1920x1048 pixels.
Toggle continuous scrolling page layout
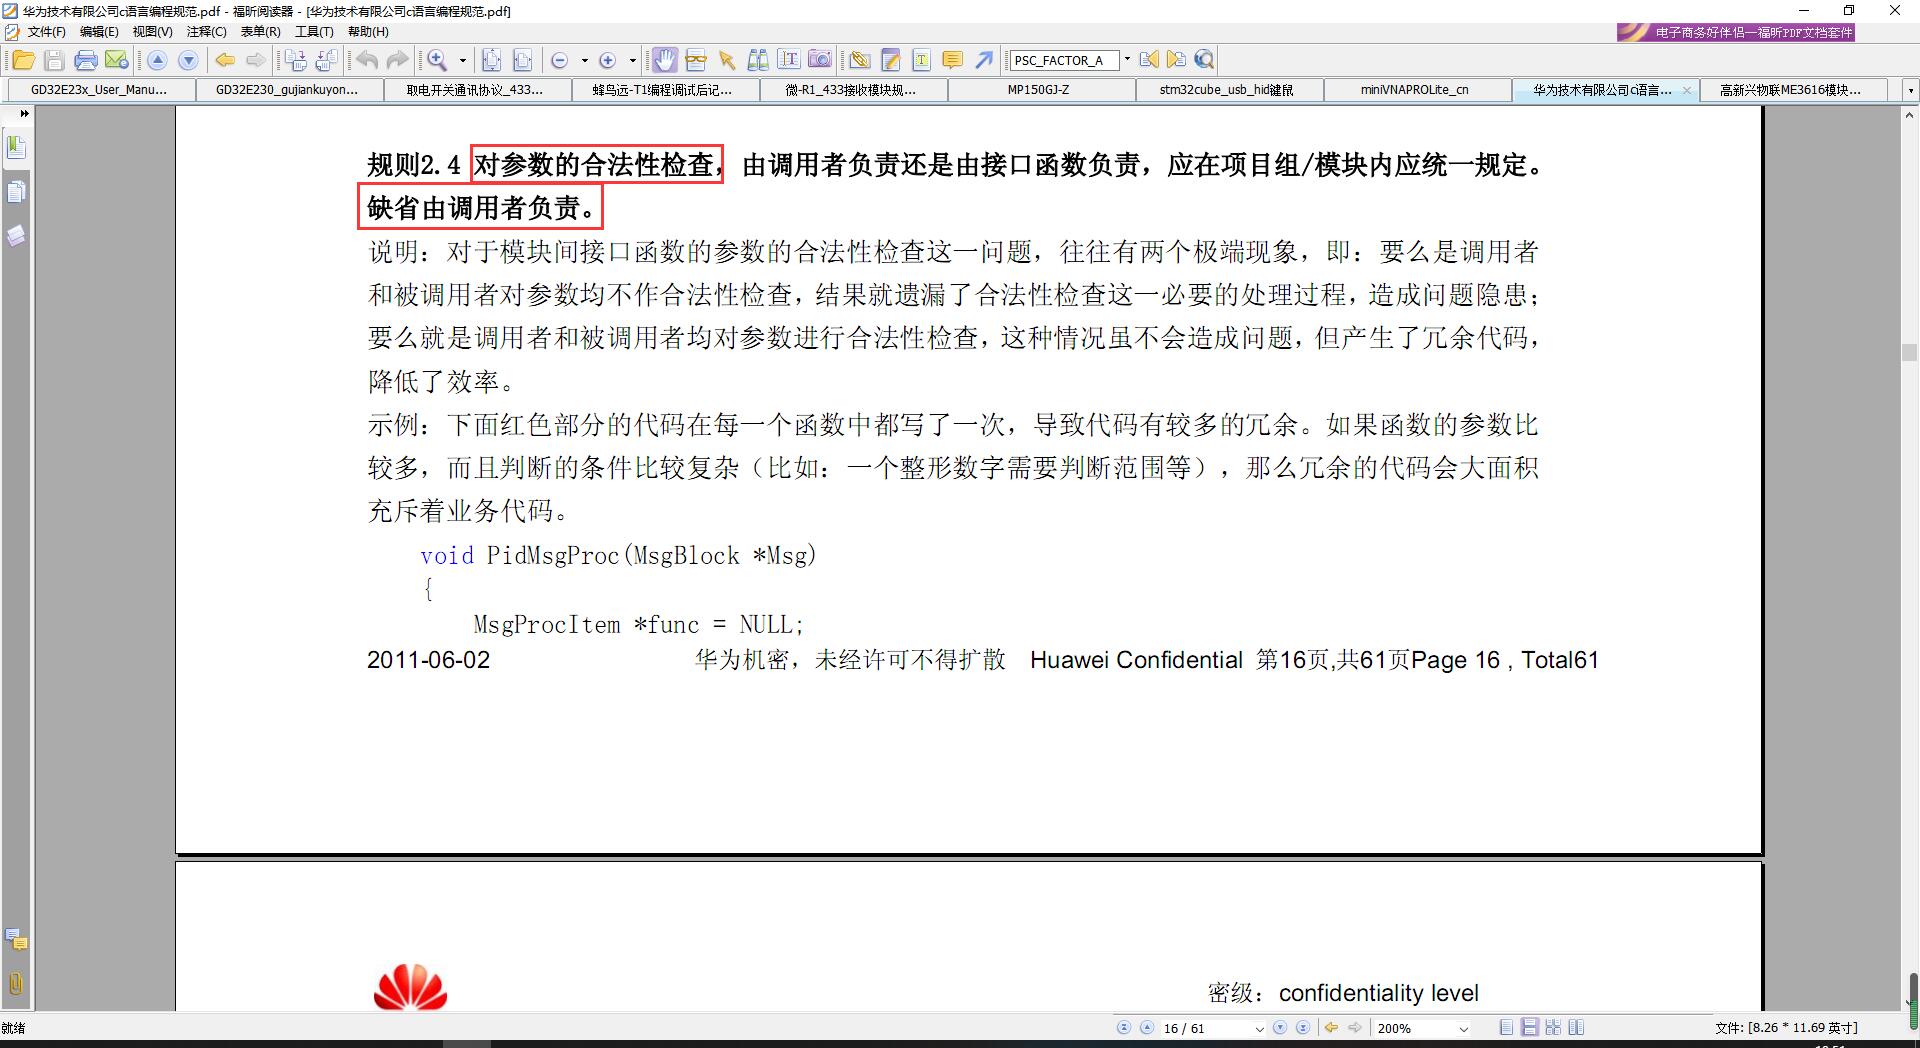(1531, 1027)
